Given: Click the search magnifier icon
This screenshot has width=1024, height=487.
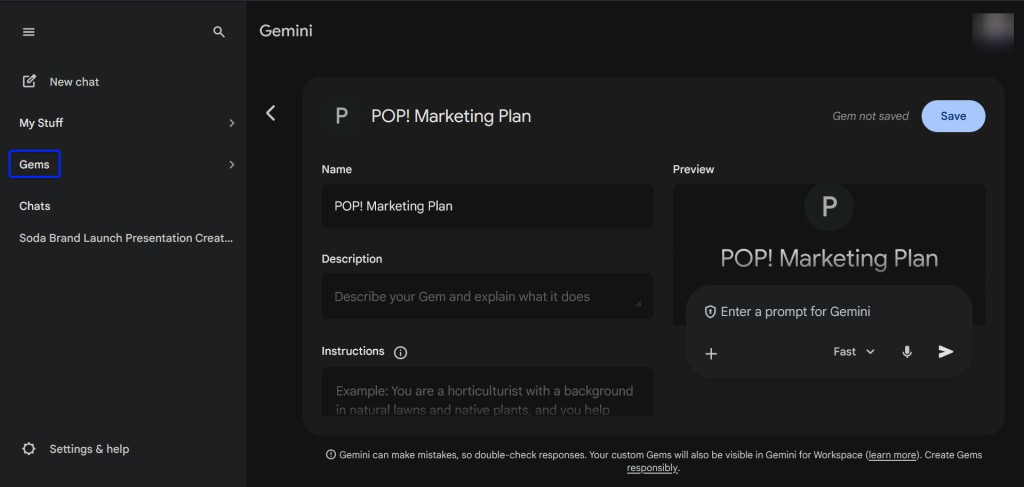Looking at the screenshot, I should point(219,32).
